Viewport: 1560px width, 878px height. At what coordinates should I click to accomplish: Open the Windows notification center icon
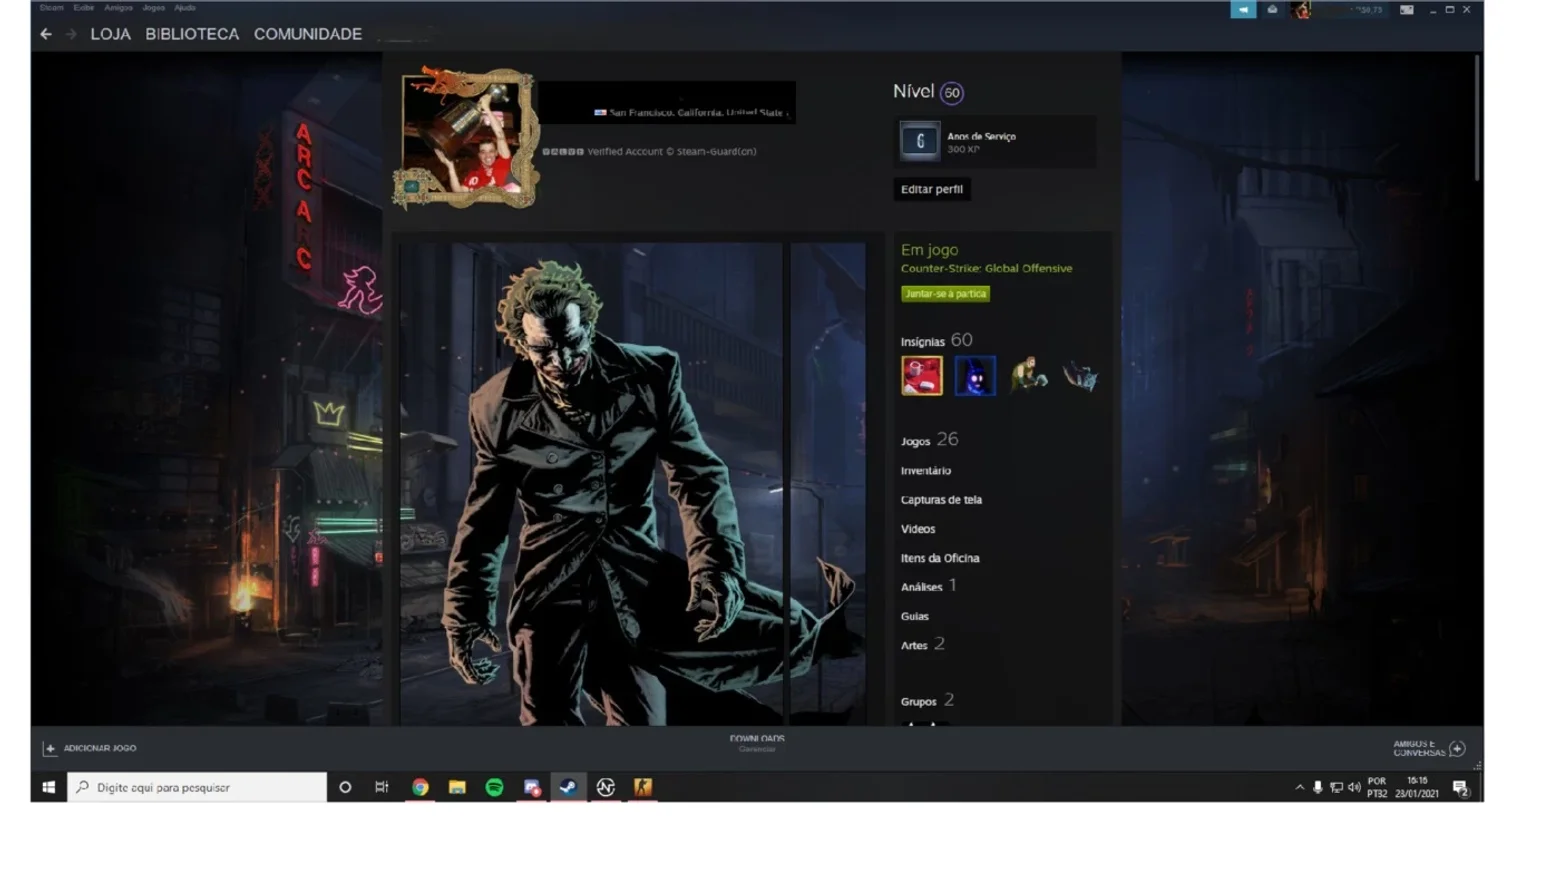[x=1460, y=788]
